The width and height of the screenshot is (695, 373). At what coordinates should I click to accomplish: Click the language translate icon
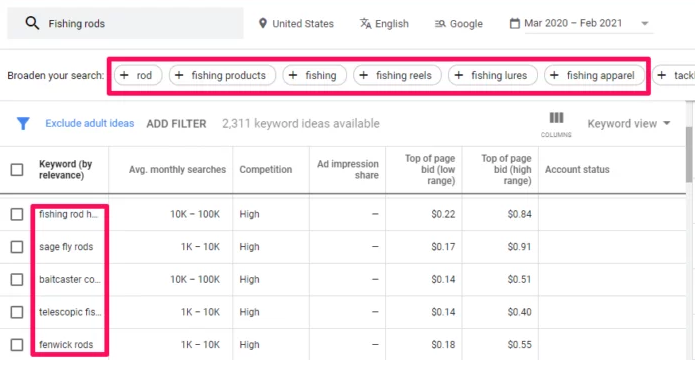click(x=365, y=23)
